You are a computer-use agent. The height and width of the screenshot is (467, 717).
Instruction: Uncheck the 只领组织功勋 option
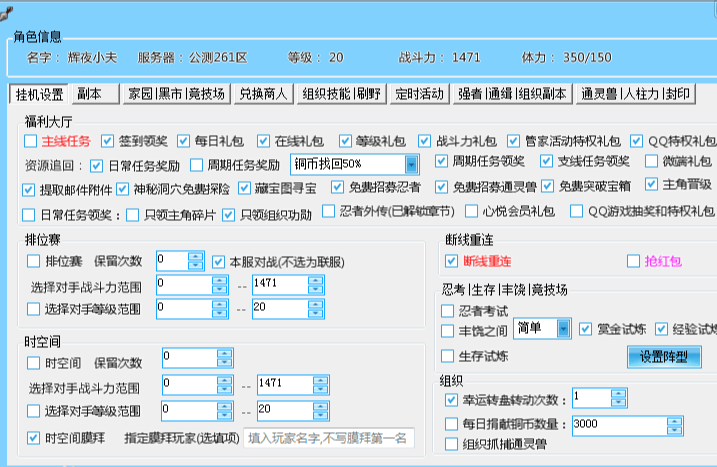pos(229,215)
